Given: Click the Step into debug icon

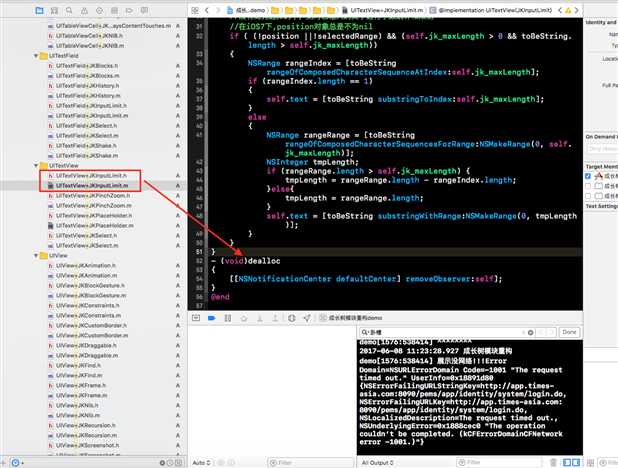Looking at the screenshot, I should pos(260,318).
